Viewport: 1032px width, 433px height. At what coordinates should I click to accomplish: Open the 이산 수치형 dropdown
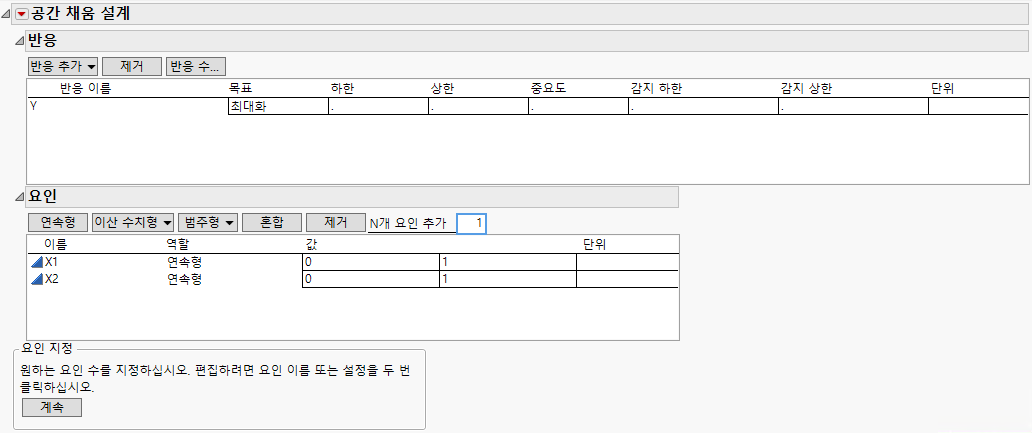pyautogui.click(x=133, y=222)
